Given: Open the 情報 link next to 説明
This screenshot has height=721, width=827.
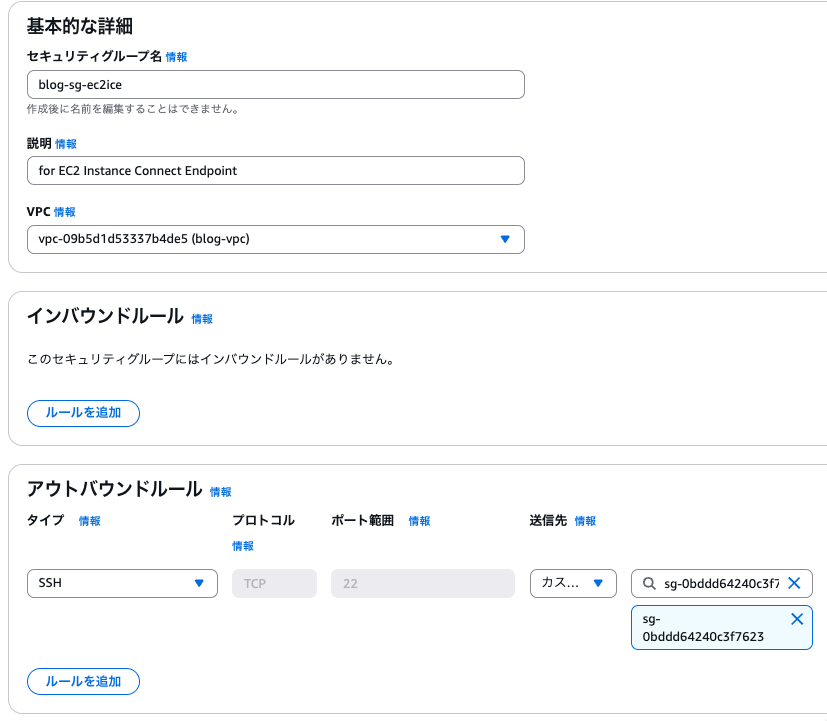Looking at the screenshot, I should 66,144.
